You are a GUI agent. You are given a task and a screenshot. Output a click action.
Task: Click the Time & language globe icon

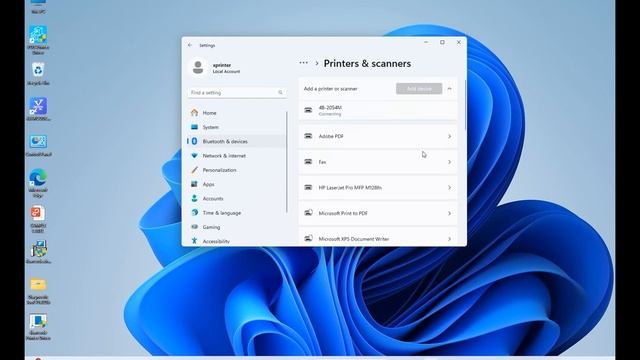[x=194, y=213]
